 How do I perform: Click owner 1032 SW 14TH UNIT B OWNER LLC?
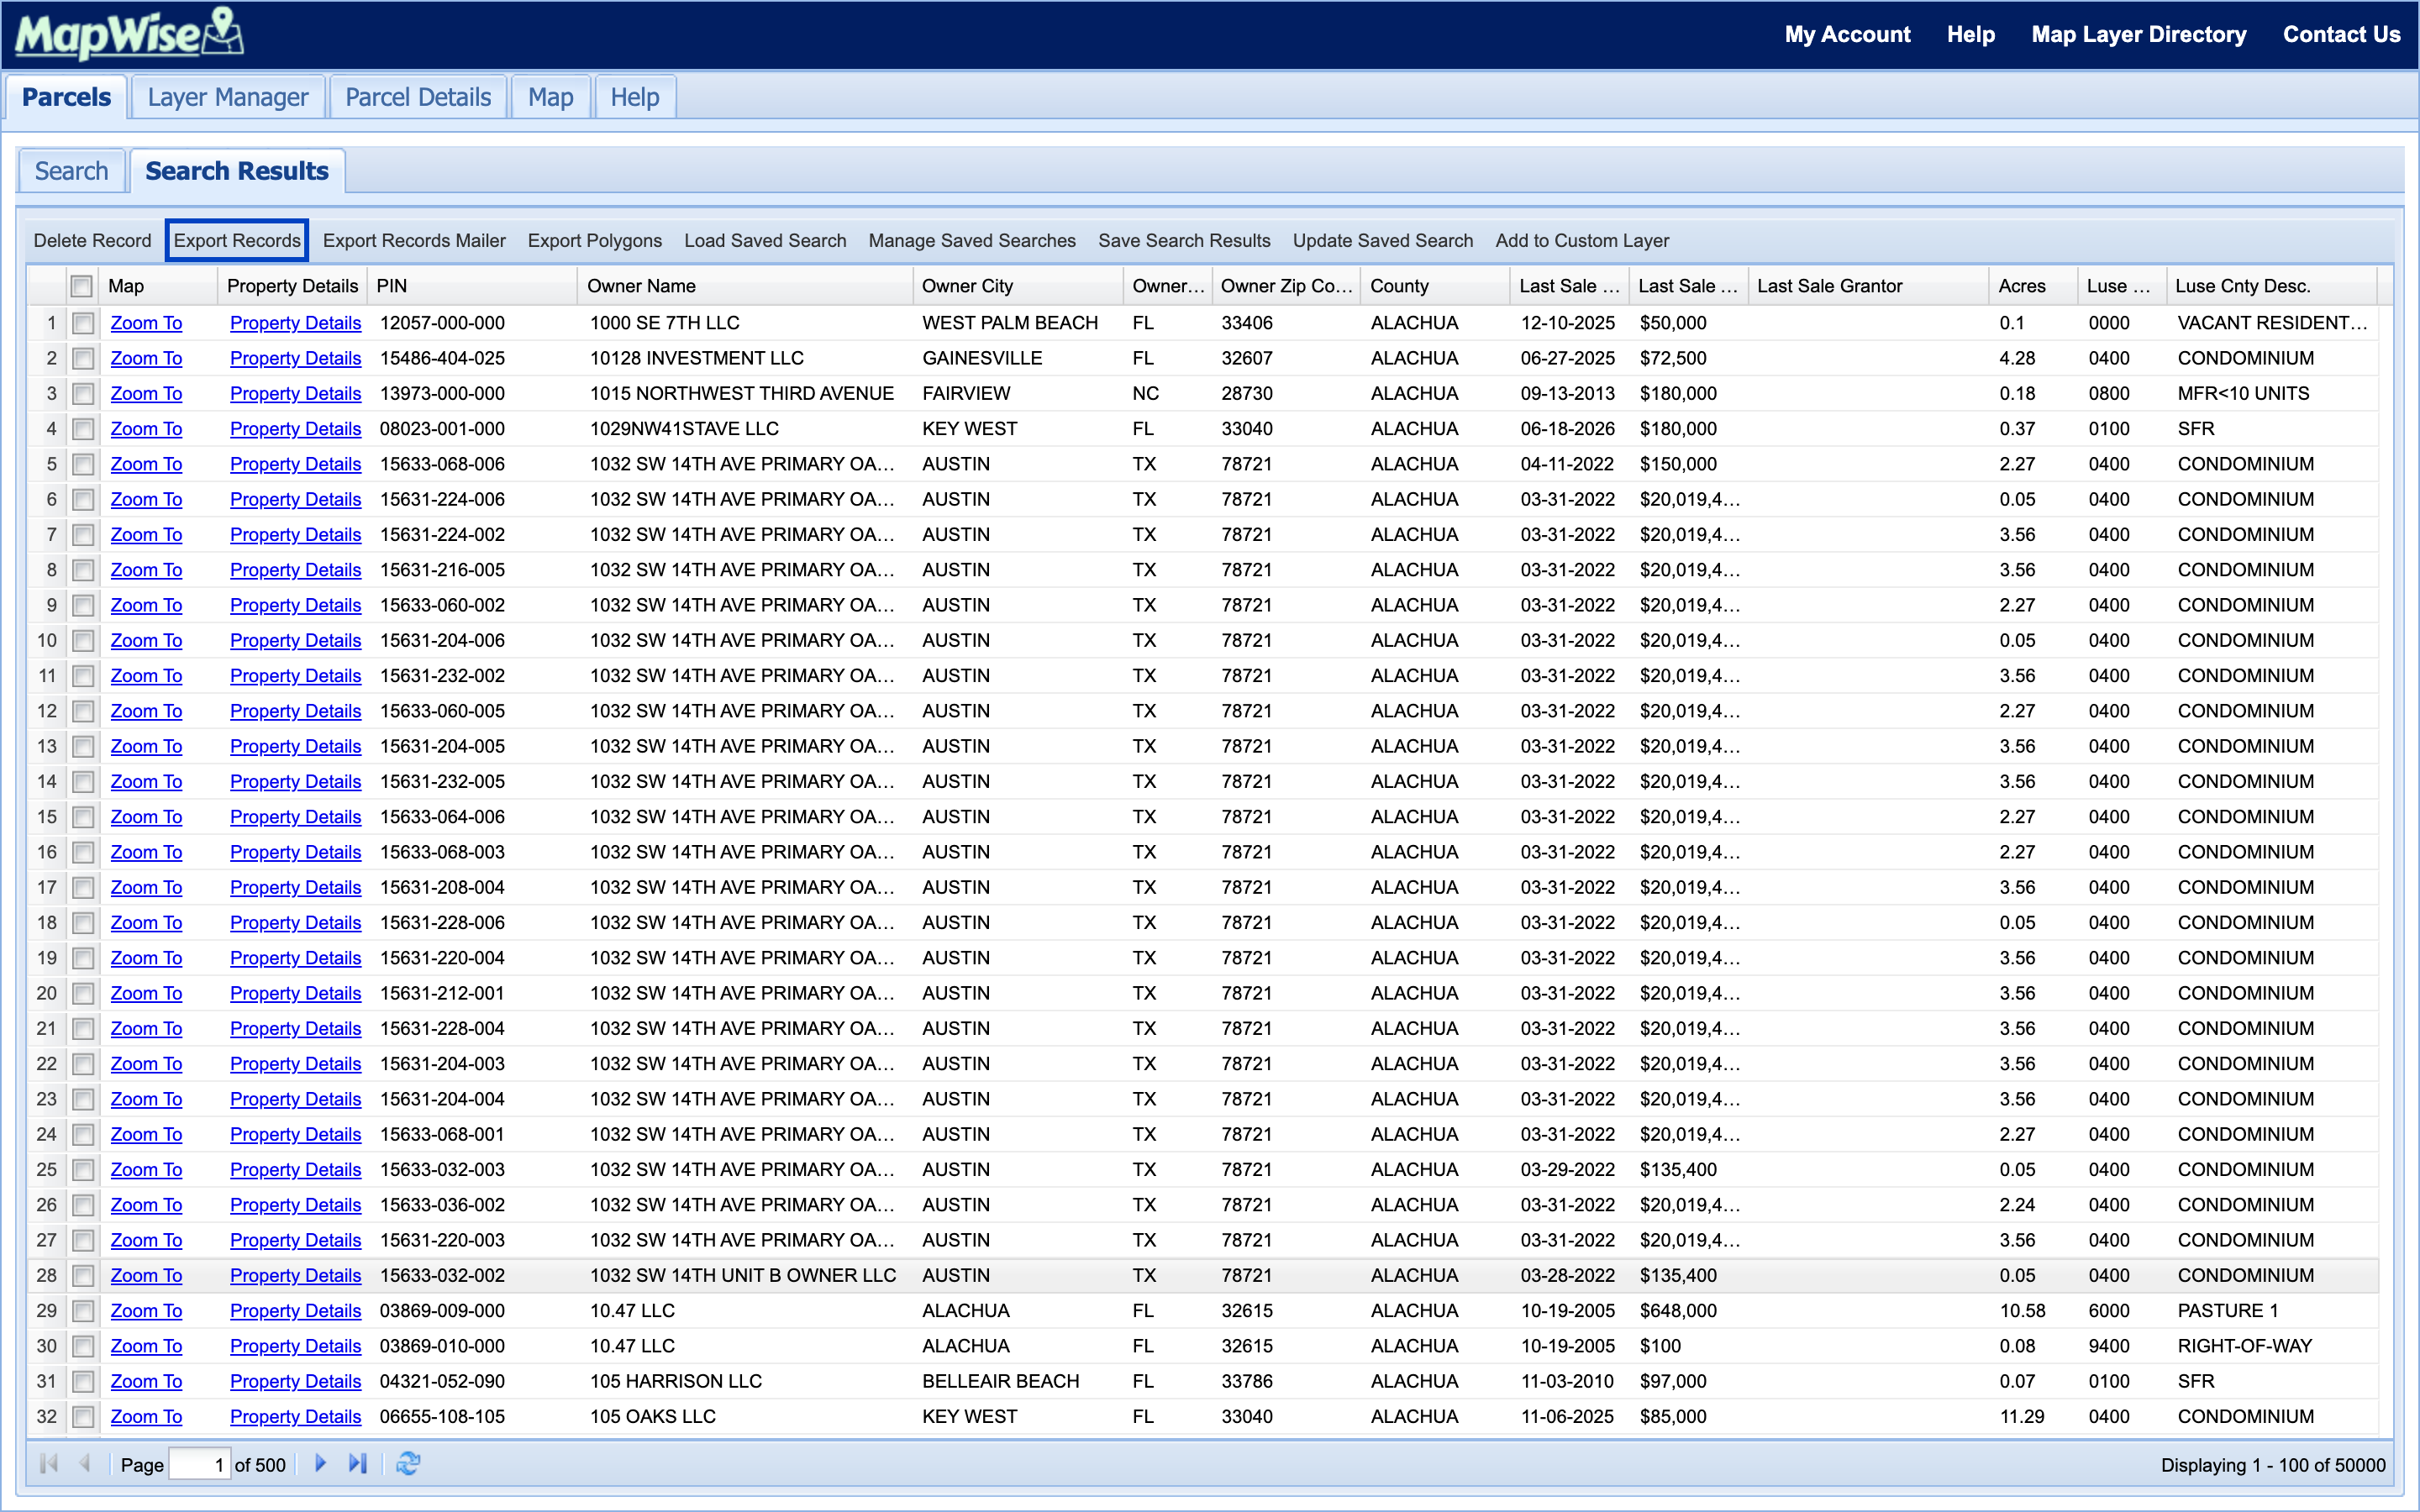tap(743, 1276)
